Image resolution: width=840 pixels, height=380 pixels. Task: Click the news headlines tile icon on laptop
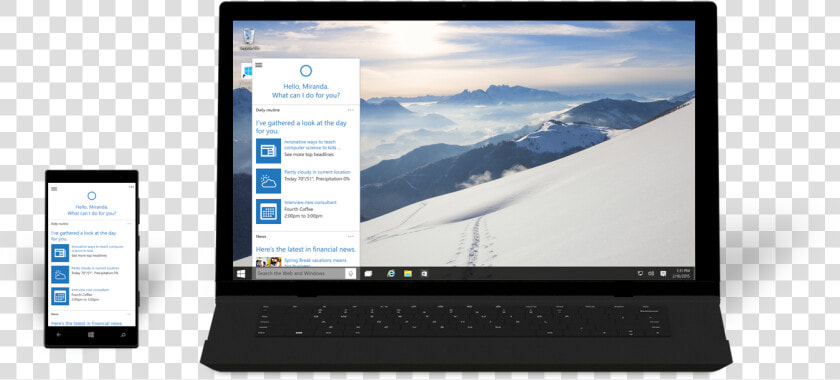point(268,151)
